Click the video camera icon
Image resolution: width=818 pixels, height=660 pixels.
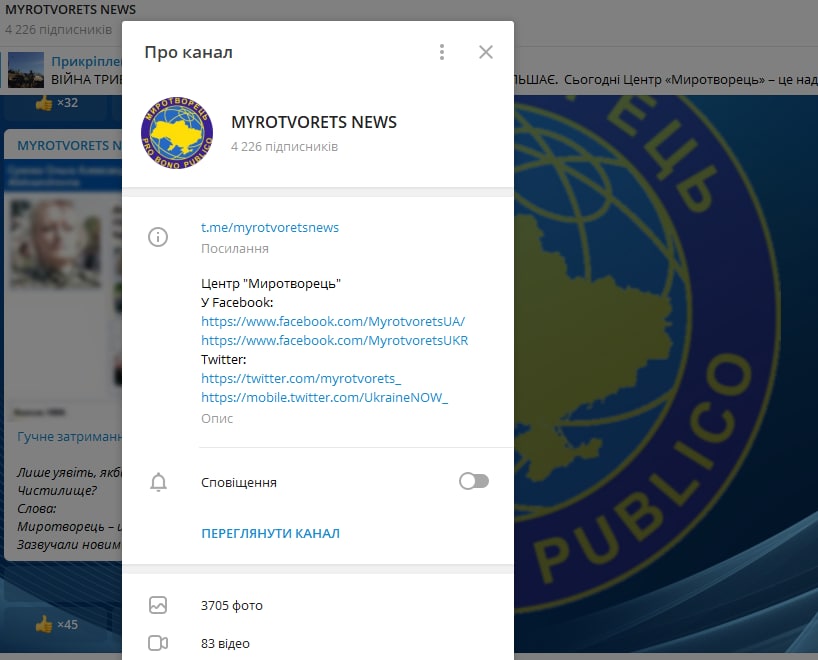158,643
